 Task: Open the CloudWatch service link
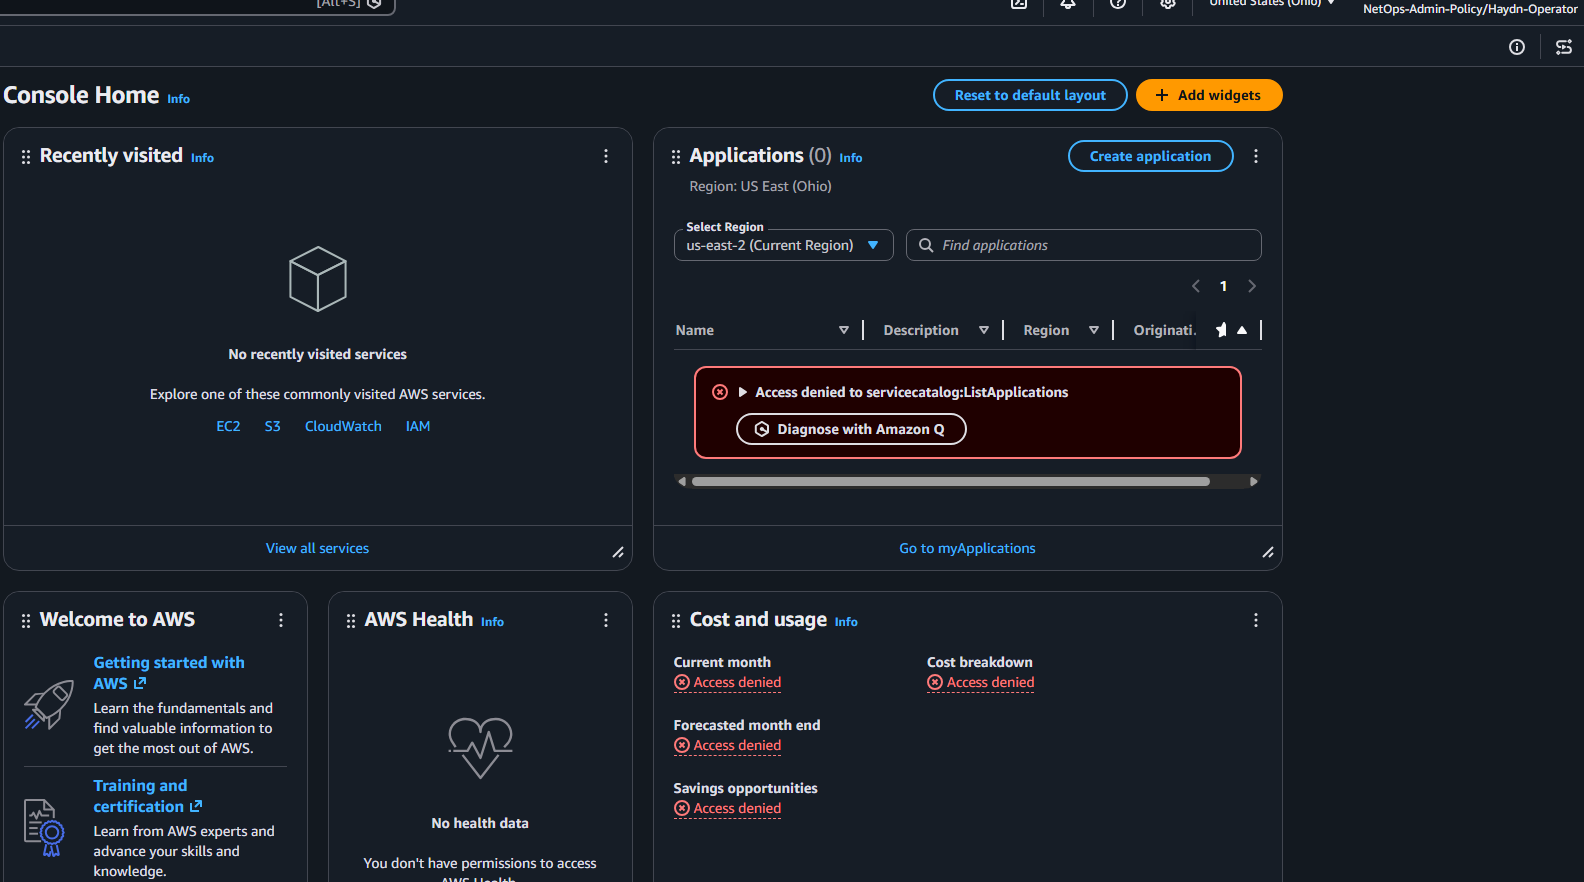coord(343,426)
